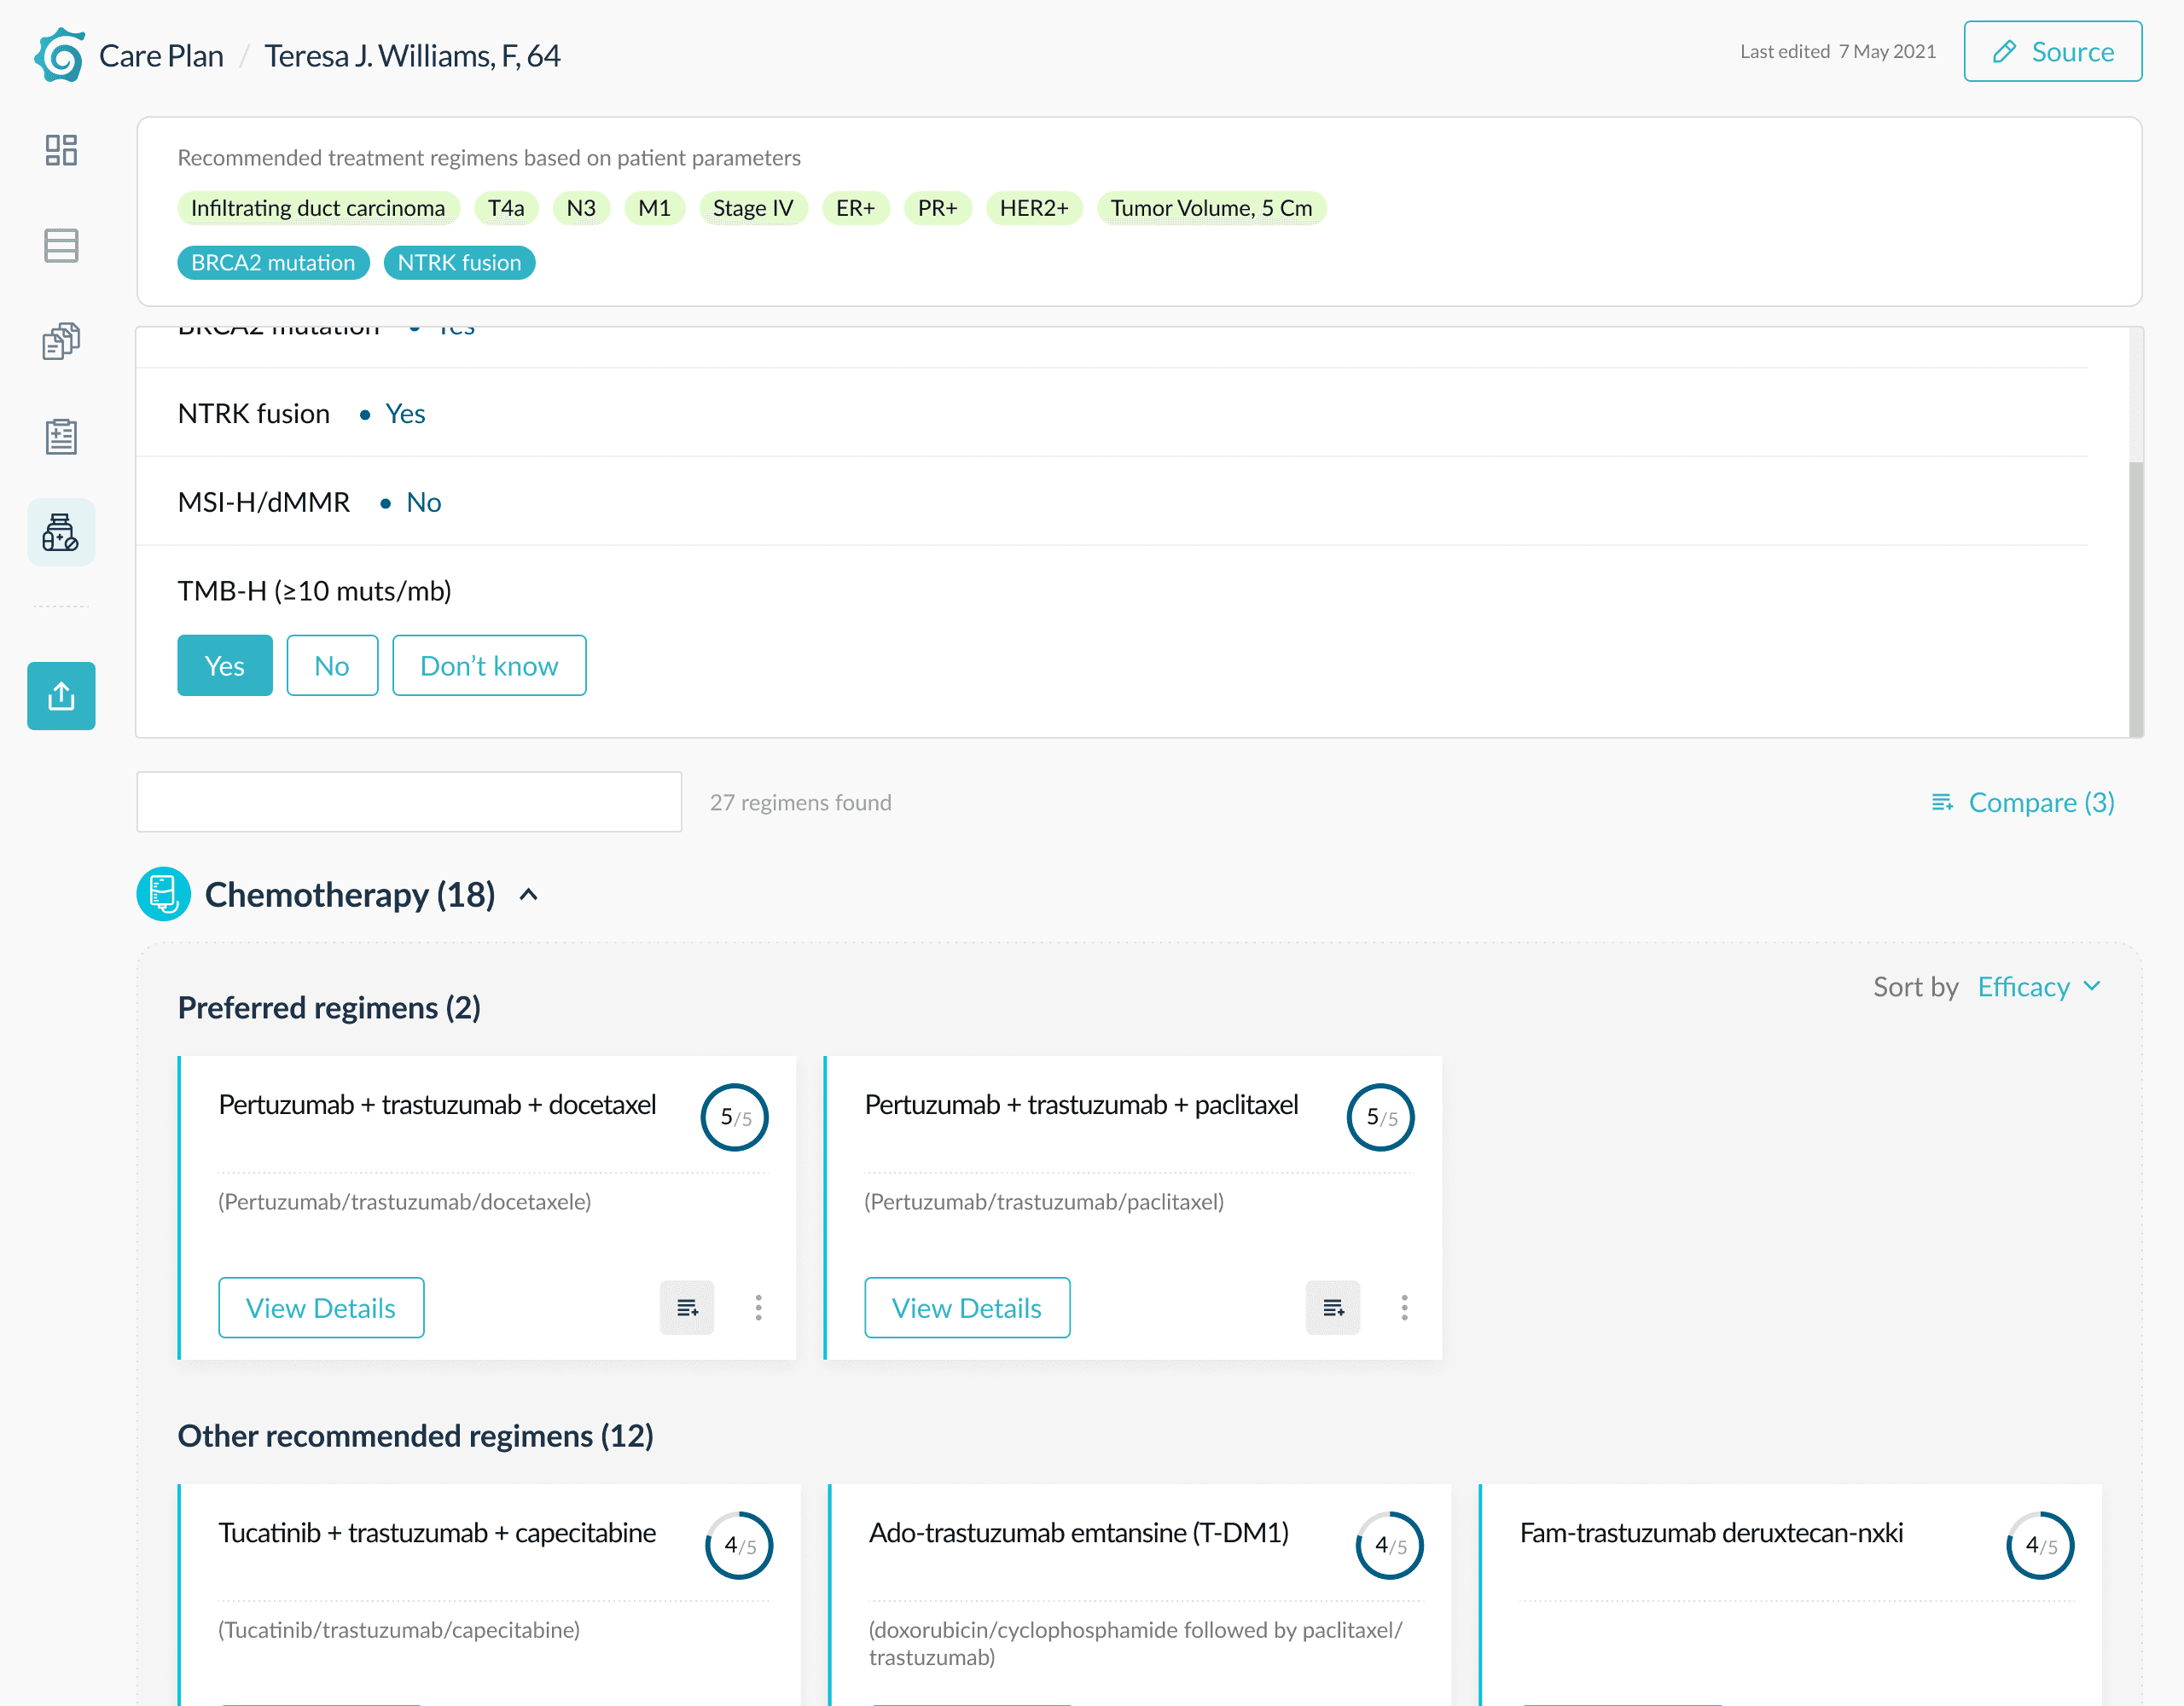Viewport: 2184px width, 1706px height.
Task: Open the documents copy sidebar icon
Action: point(61,341)
